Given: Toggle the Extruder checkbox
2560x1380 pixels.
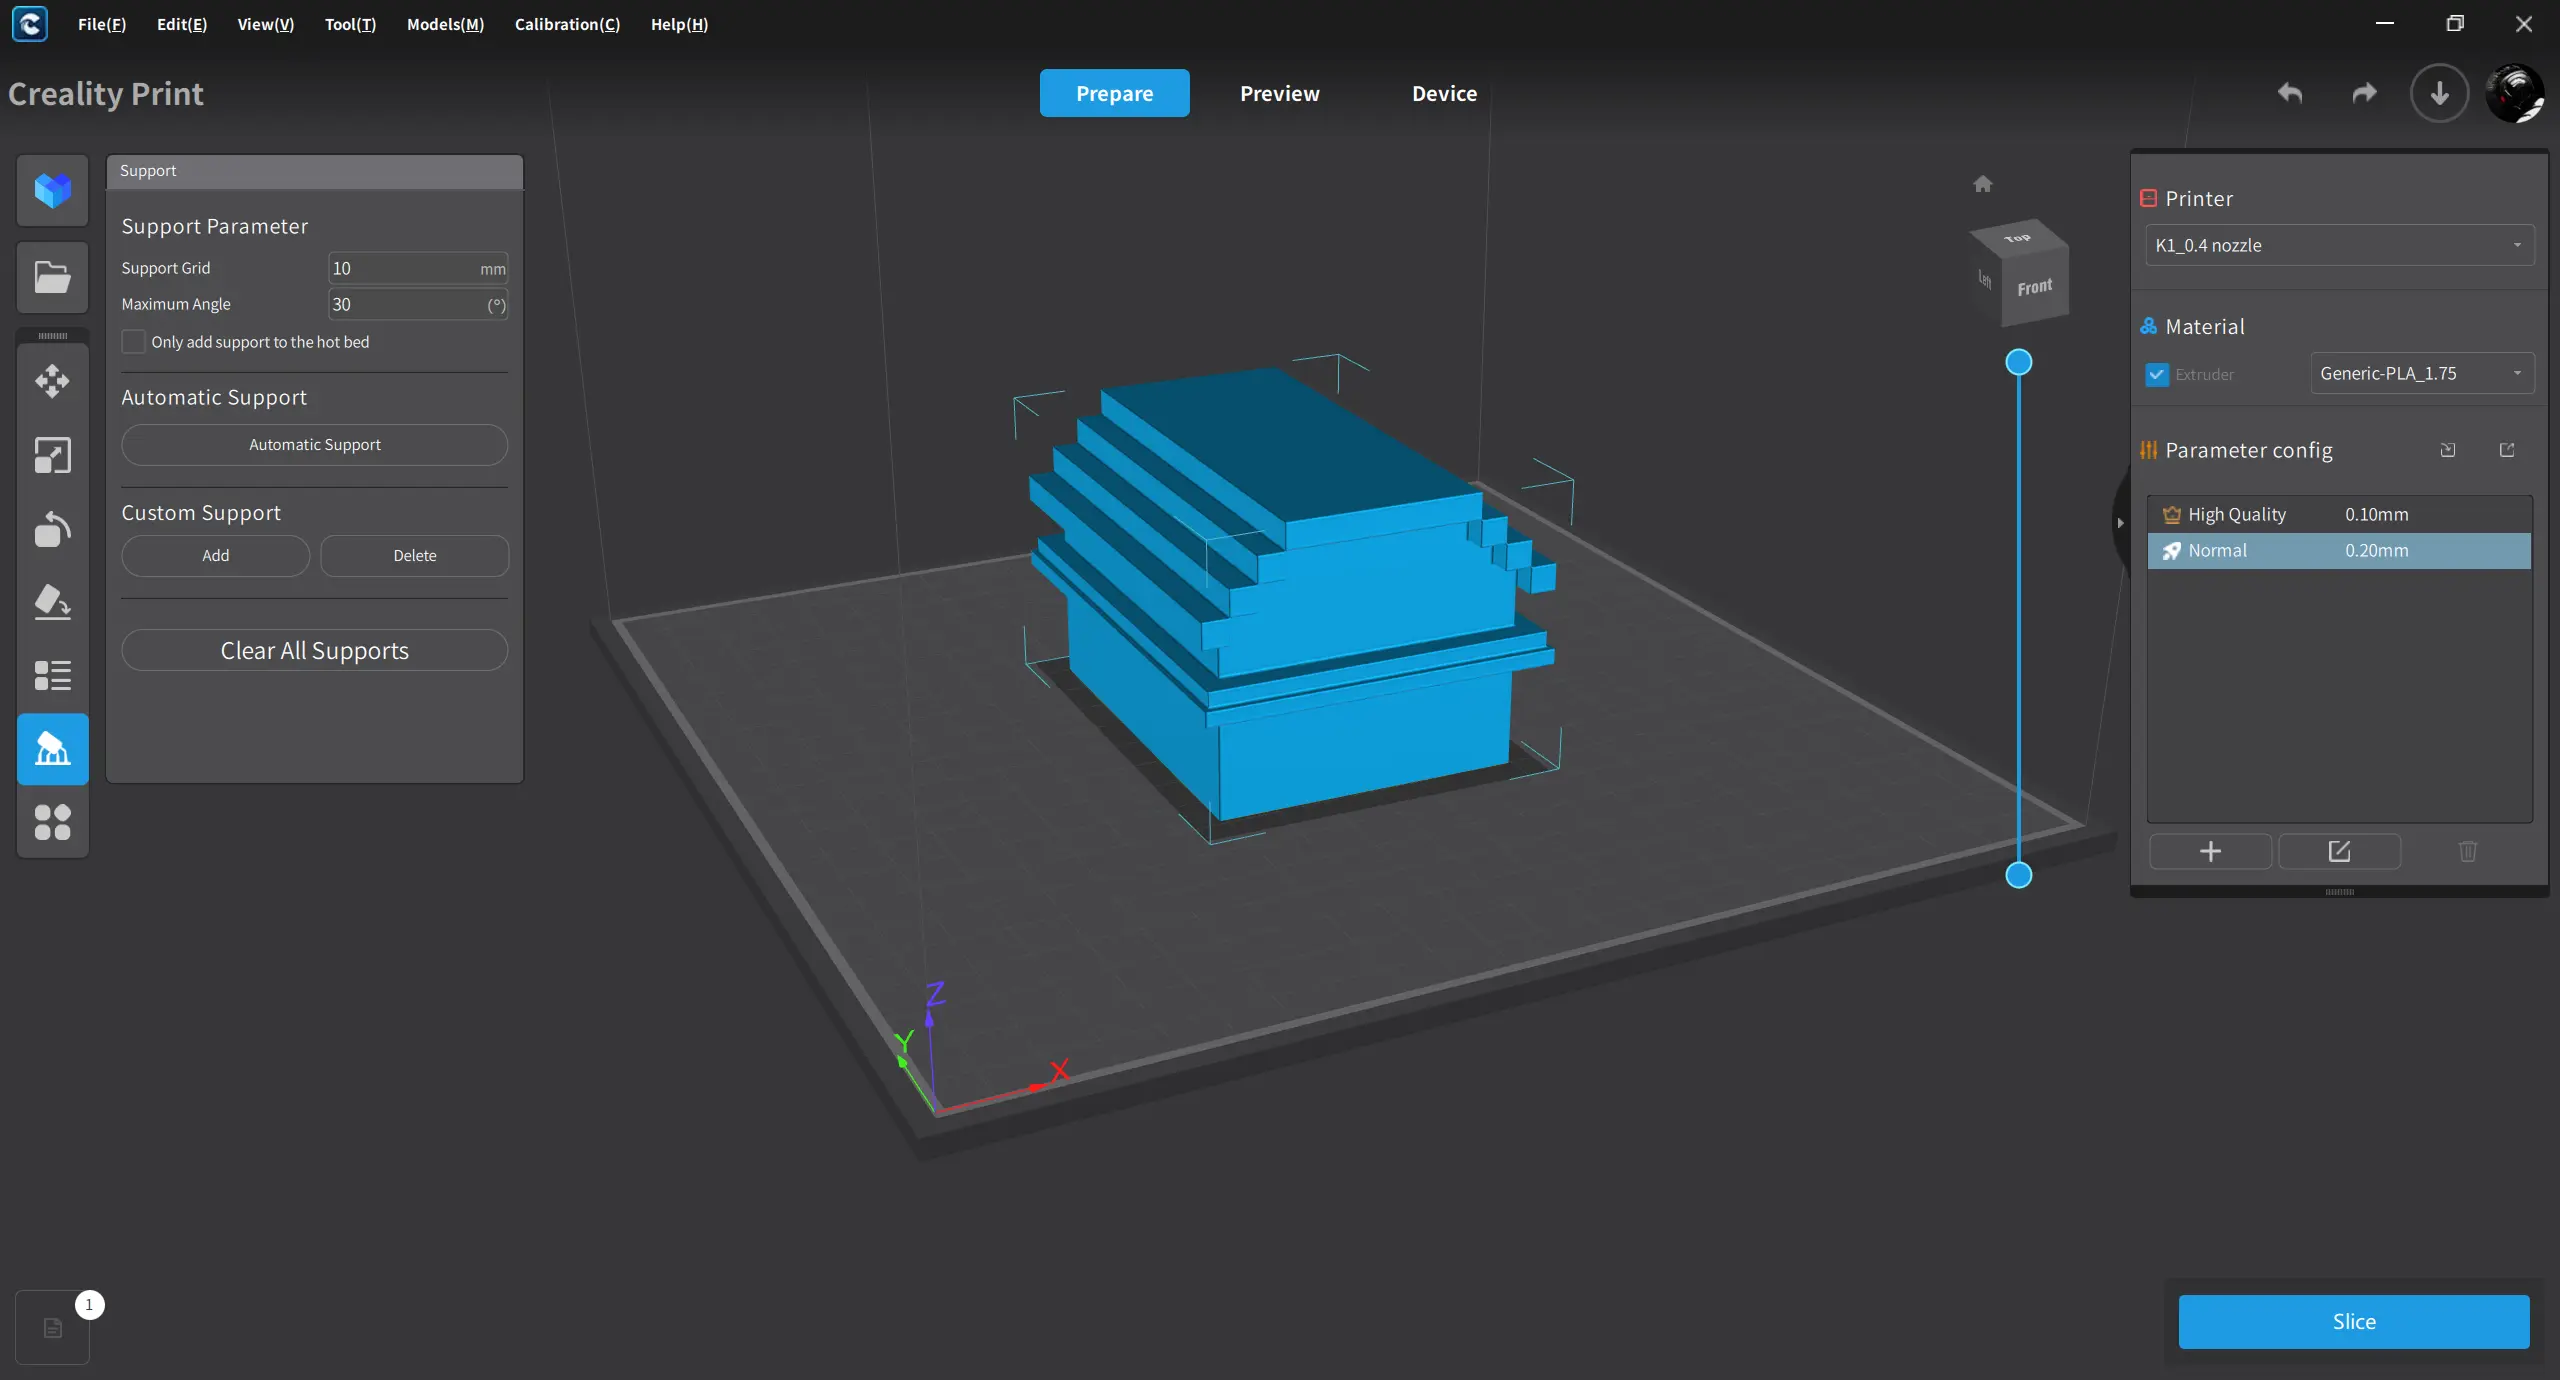Looking at the screenshot, I should (x=2157, y=374).
